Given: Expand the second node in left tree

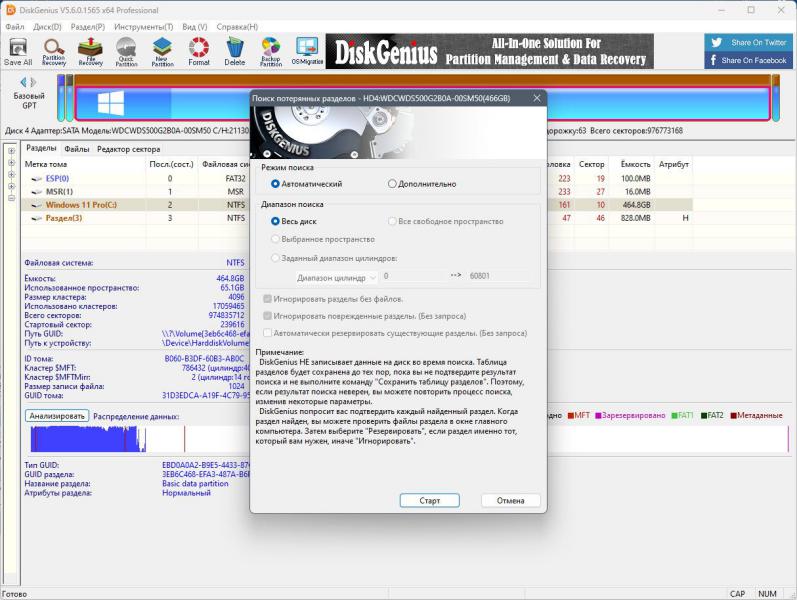Looking at the screenshot, I should [x=11, y=163].
